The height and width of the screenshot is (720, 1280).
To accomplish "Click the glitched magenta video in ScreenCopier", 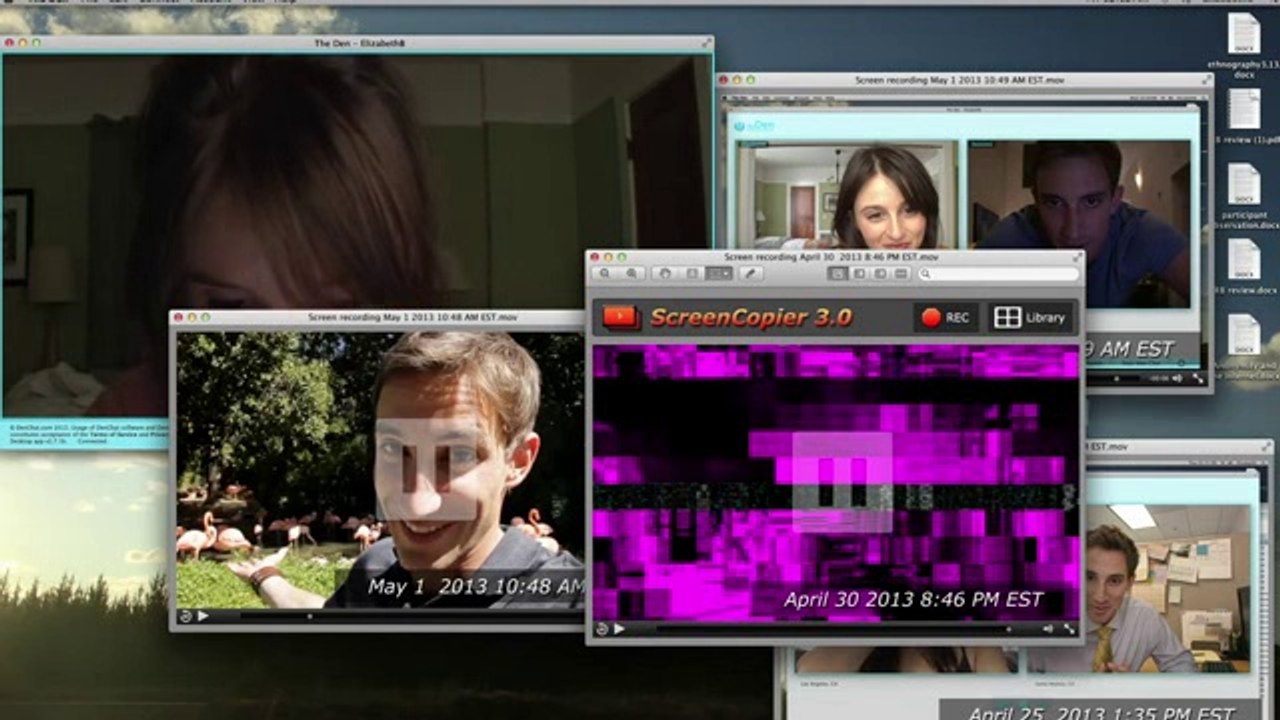I will pyautogui.click(x=836, y=482).
